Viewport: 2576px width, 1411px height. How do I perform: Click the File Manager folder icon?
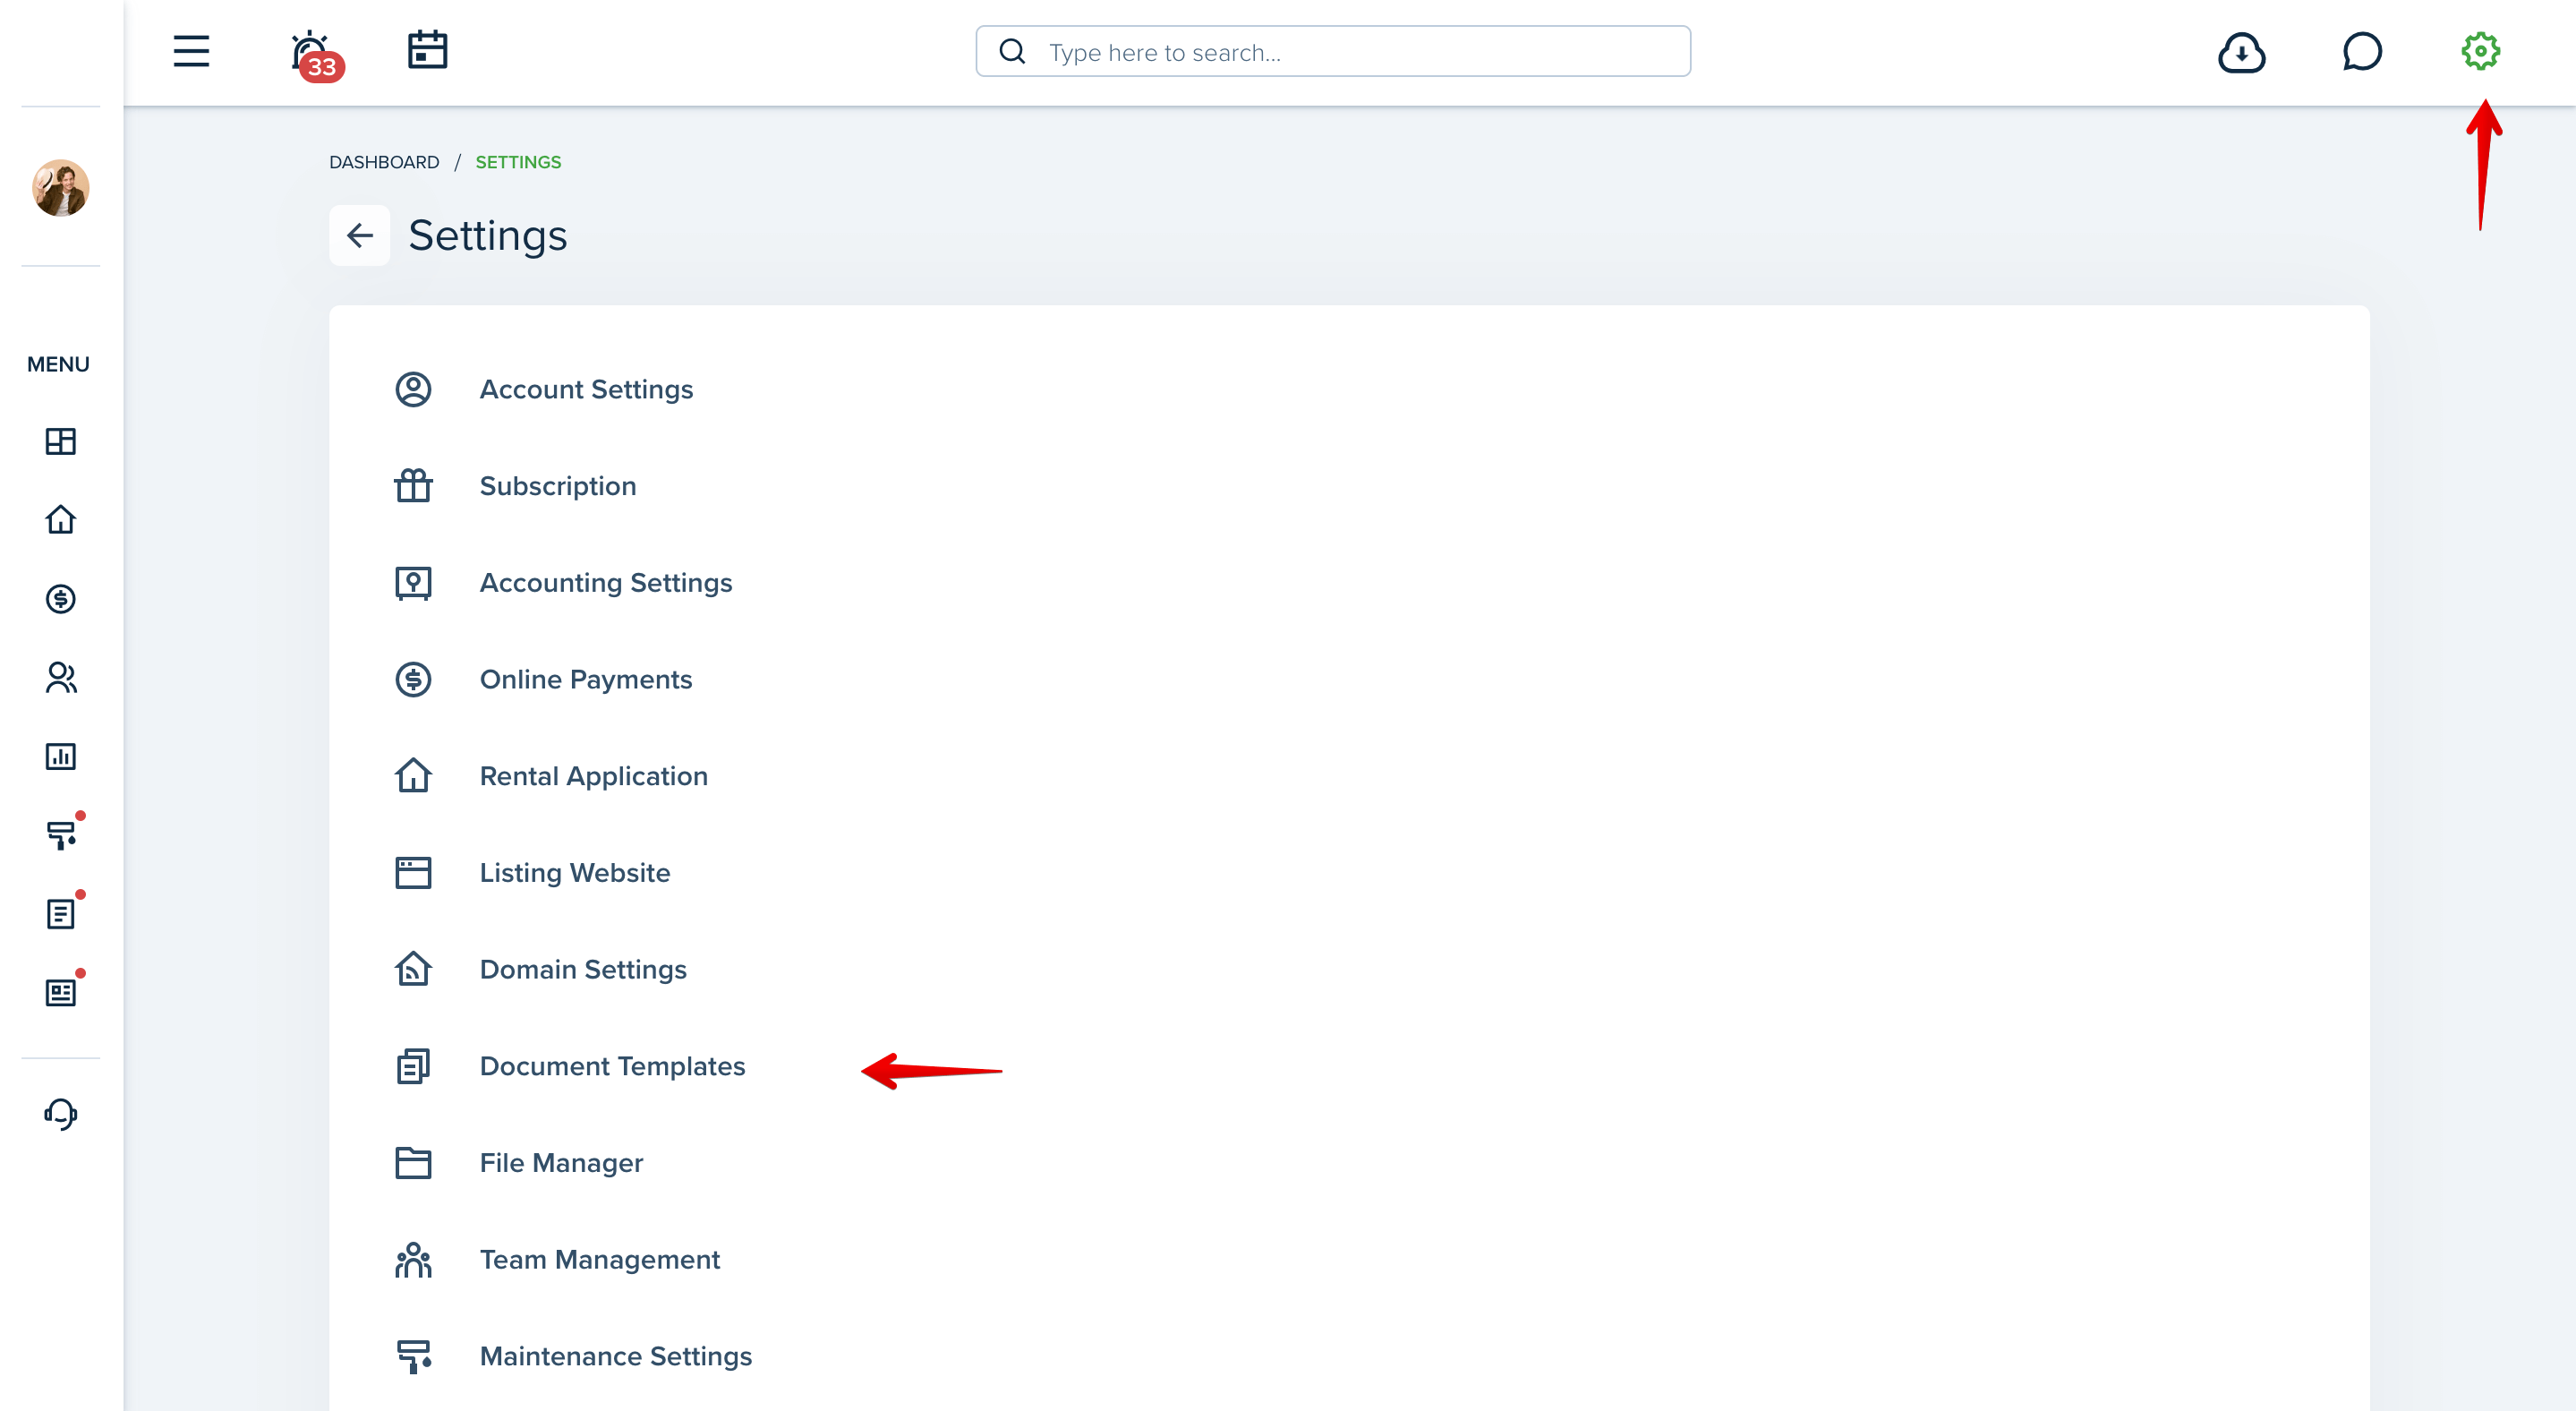click(413, 1163)
